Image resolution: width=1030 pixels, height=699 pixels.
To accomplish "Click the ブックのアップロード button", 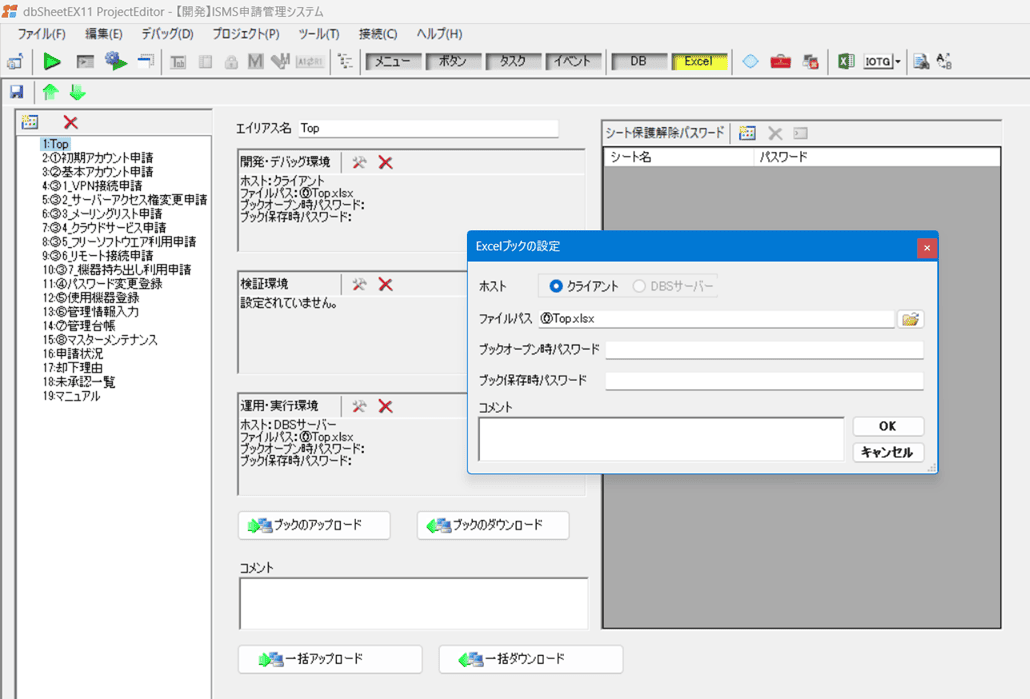I will (x=314, y=525).
